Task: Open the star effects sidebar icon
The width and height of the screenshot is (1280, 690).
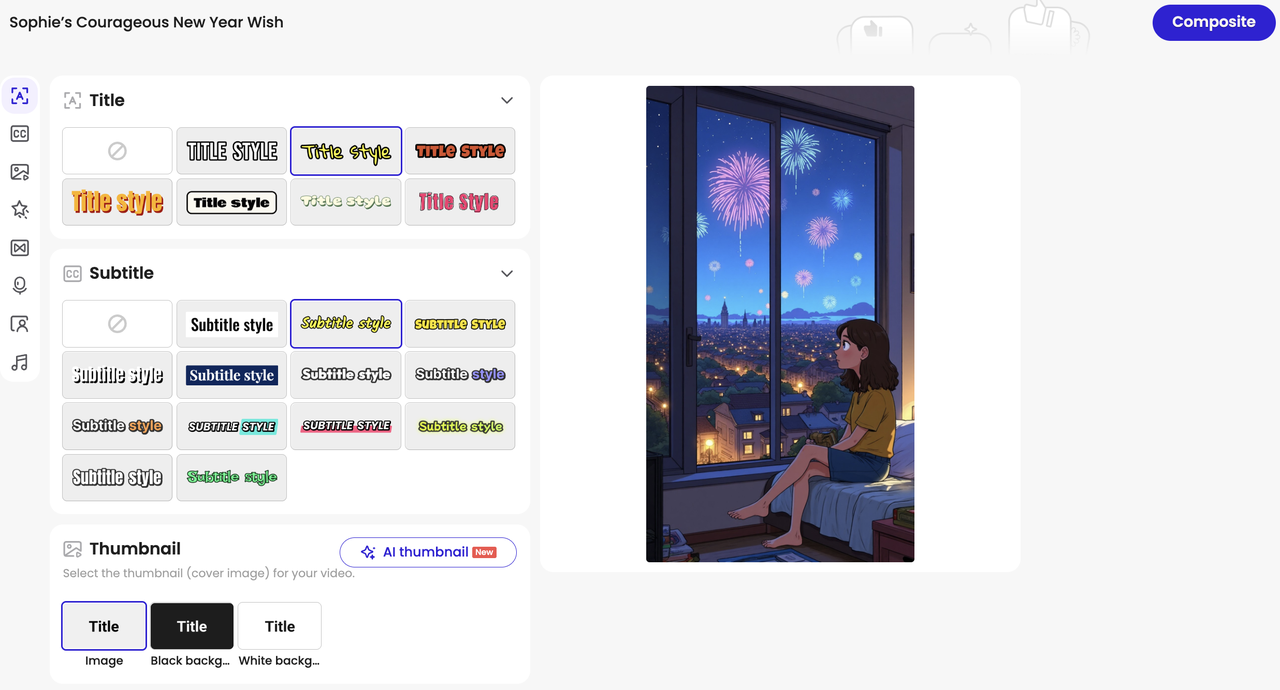Action: coord(20,210)
